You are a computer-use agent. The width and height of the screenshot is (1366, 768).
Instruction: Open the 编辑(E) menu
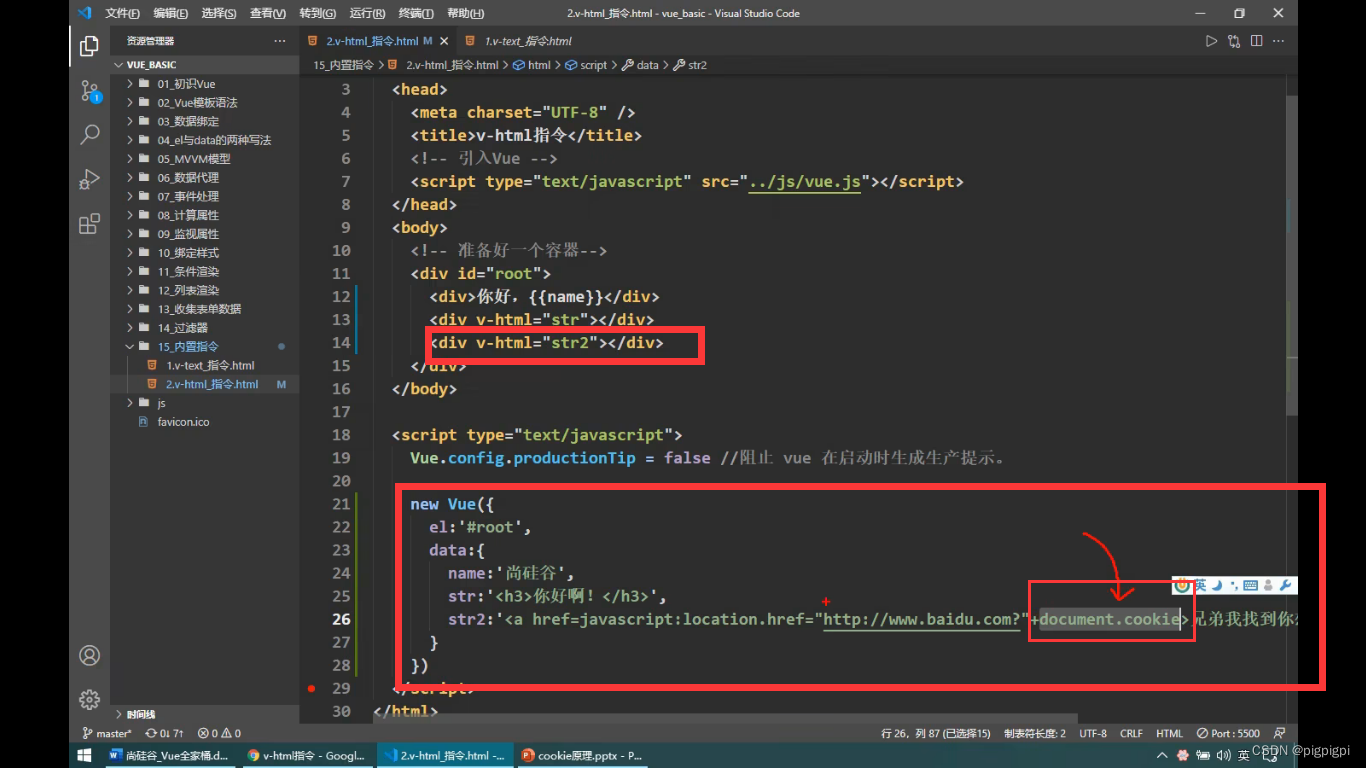pos(171,13)
